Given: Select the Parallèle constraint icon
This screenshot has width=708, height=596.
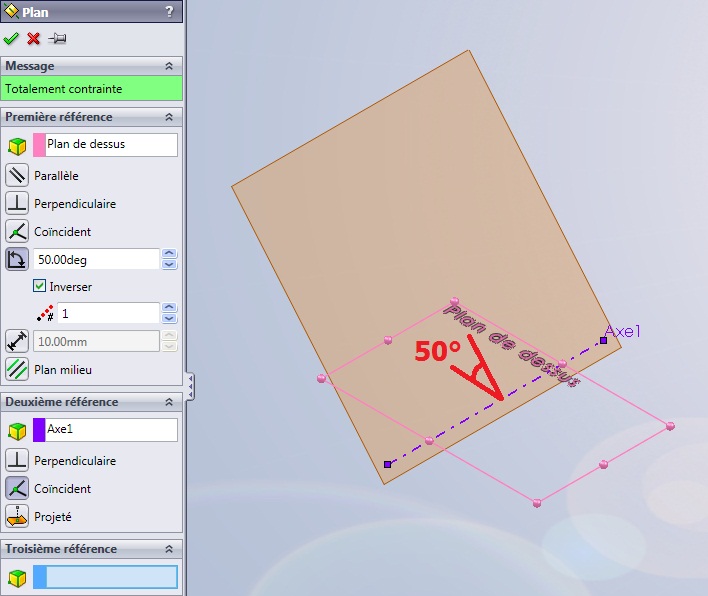Looking at the screenshot, I should pyautogui.click(x=17, y=175).
